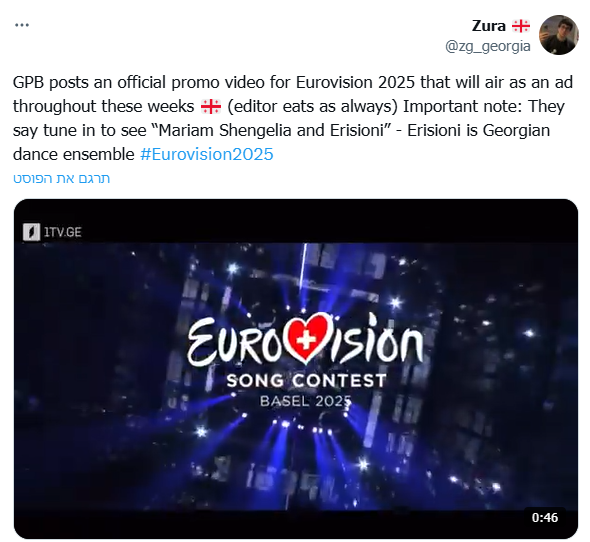The width and height of the screenshot is (590, 542).
Task: Open the three-dot more options menu
Action: click(22, 25)
